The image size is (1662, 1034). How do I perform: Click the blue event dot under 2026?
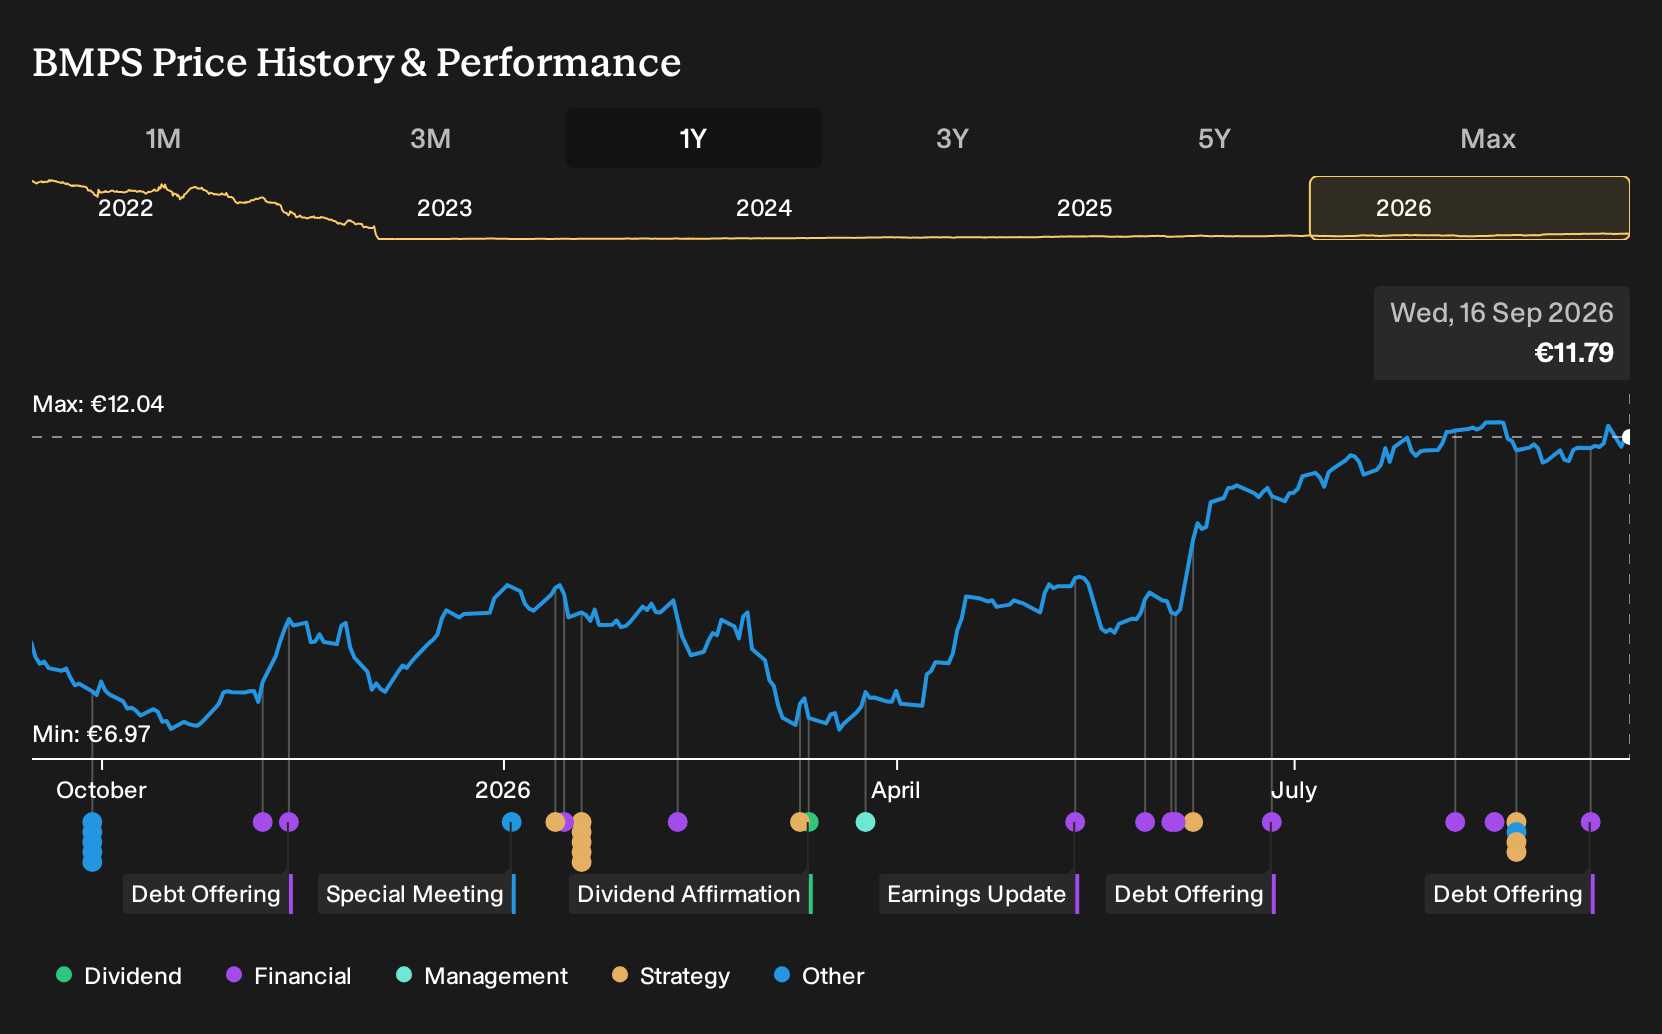[511, 822]
